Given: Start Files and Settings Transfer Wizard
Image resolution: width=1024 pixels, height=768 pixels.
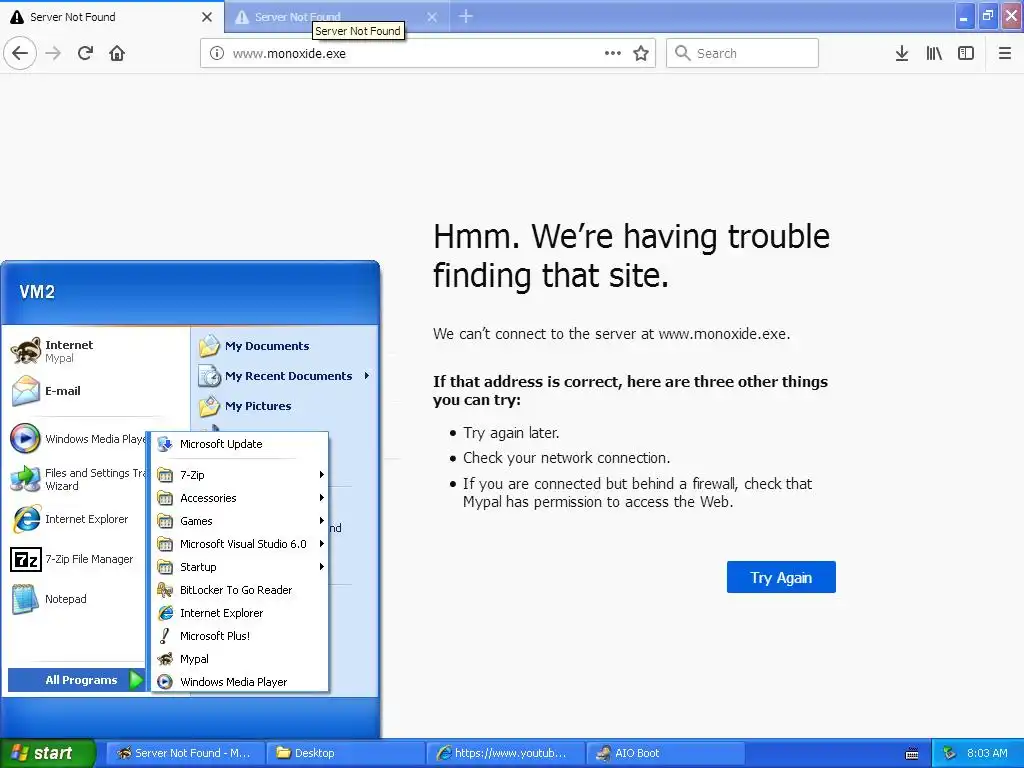Looking at the screenshot, I should (77, 479).
